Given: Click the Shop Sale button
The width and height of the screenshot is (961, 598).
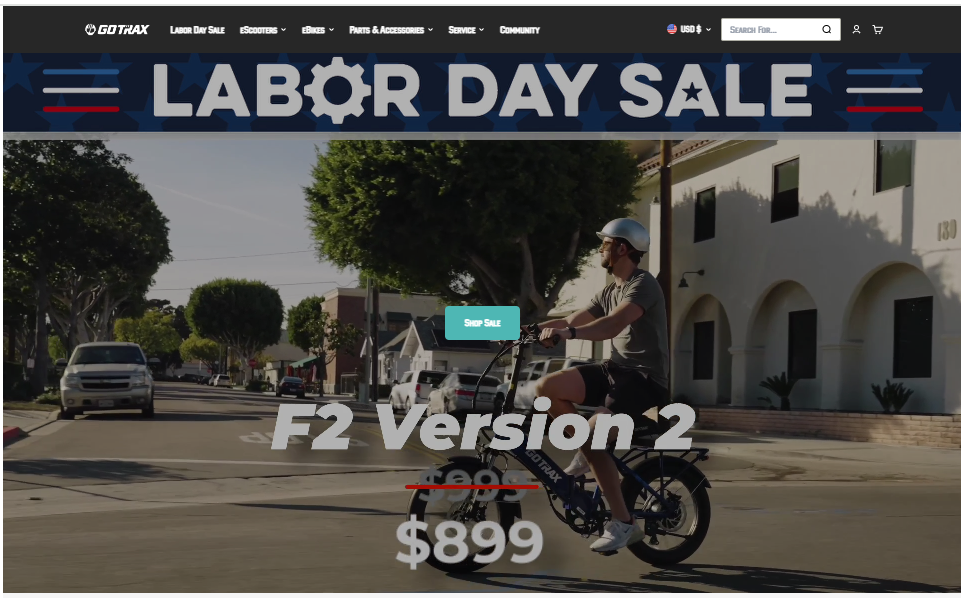Looking at the screenshot, I should point(482,323).
